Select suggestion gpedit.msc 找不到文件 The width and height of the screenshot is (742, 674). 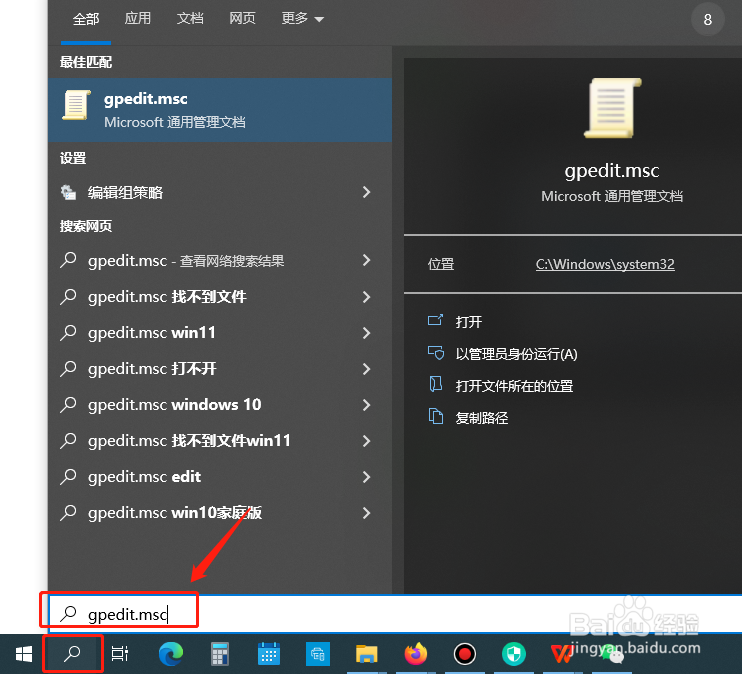pos(220,297)
